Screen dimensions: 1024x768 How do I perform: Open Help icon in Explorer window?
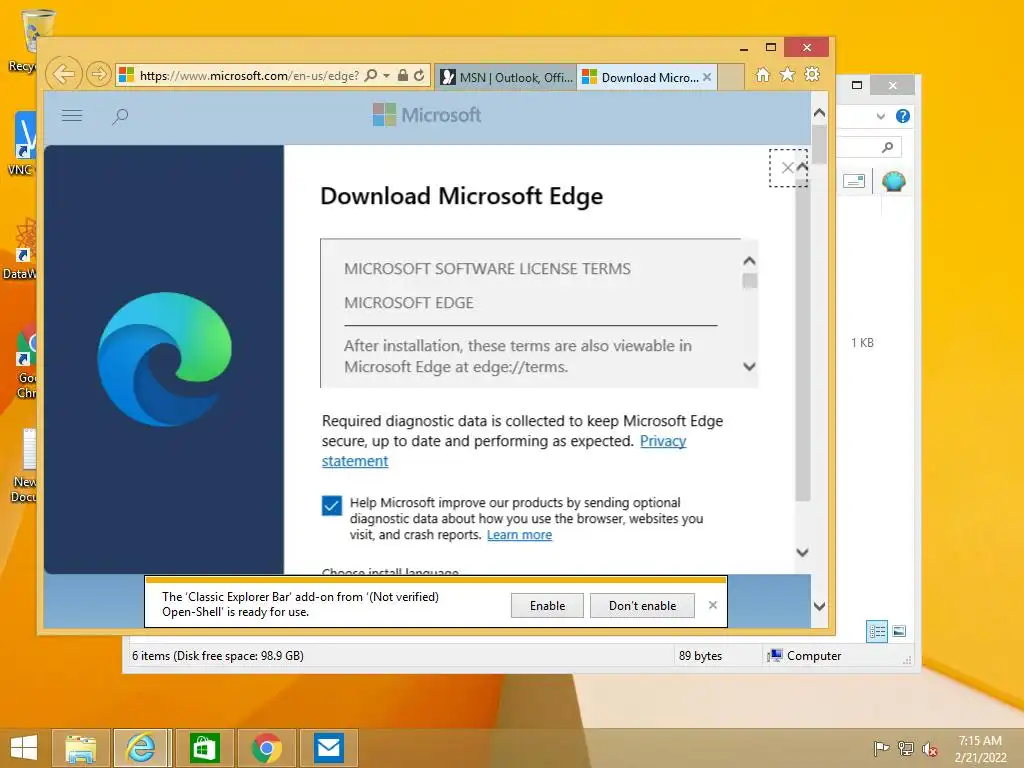903,116
